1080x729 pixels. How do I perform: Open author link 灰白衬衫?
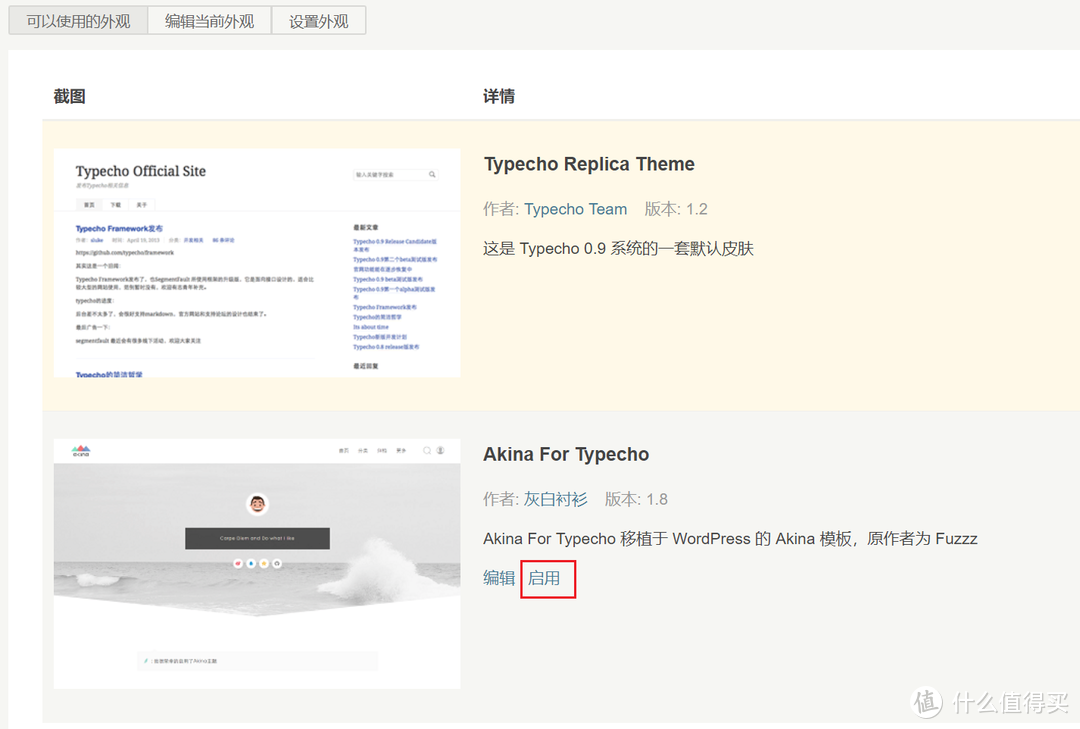coord(555,499)
